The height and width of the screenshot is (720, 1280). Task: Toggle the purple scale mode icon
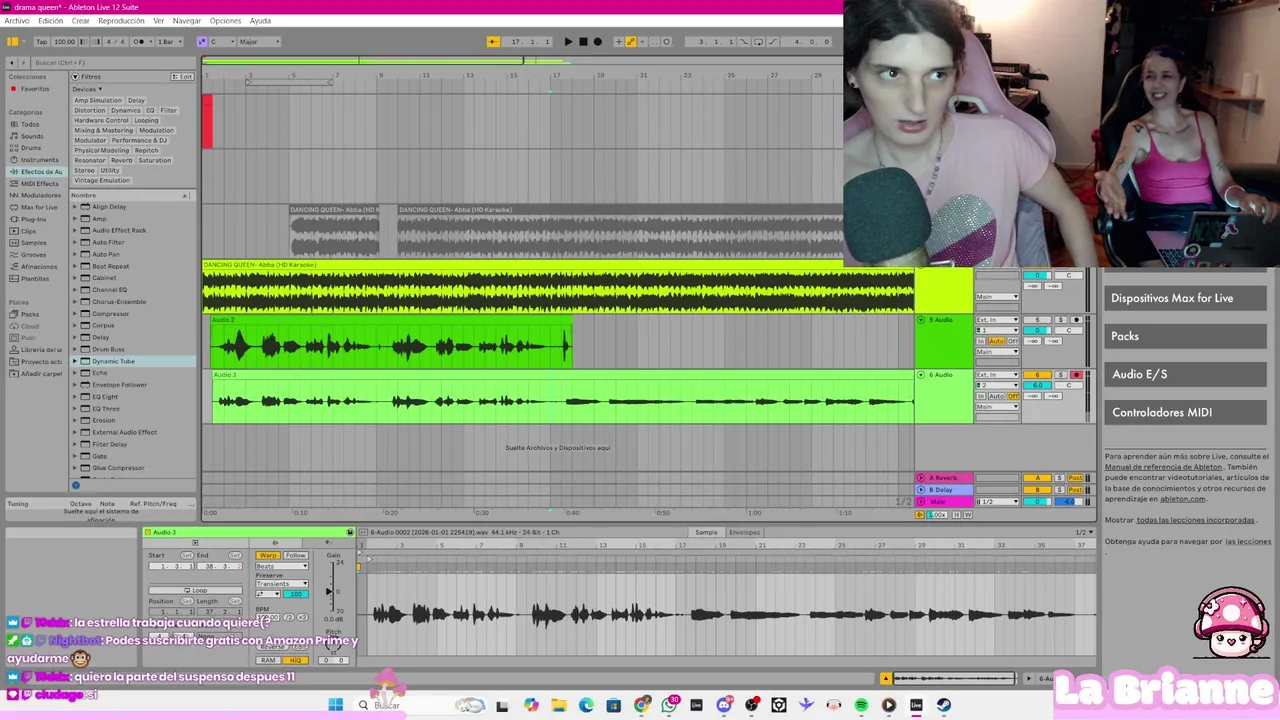click(202, 41)
